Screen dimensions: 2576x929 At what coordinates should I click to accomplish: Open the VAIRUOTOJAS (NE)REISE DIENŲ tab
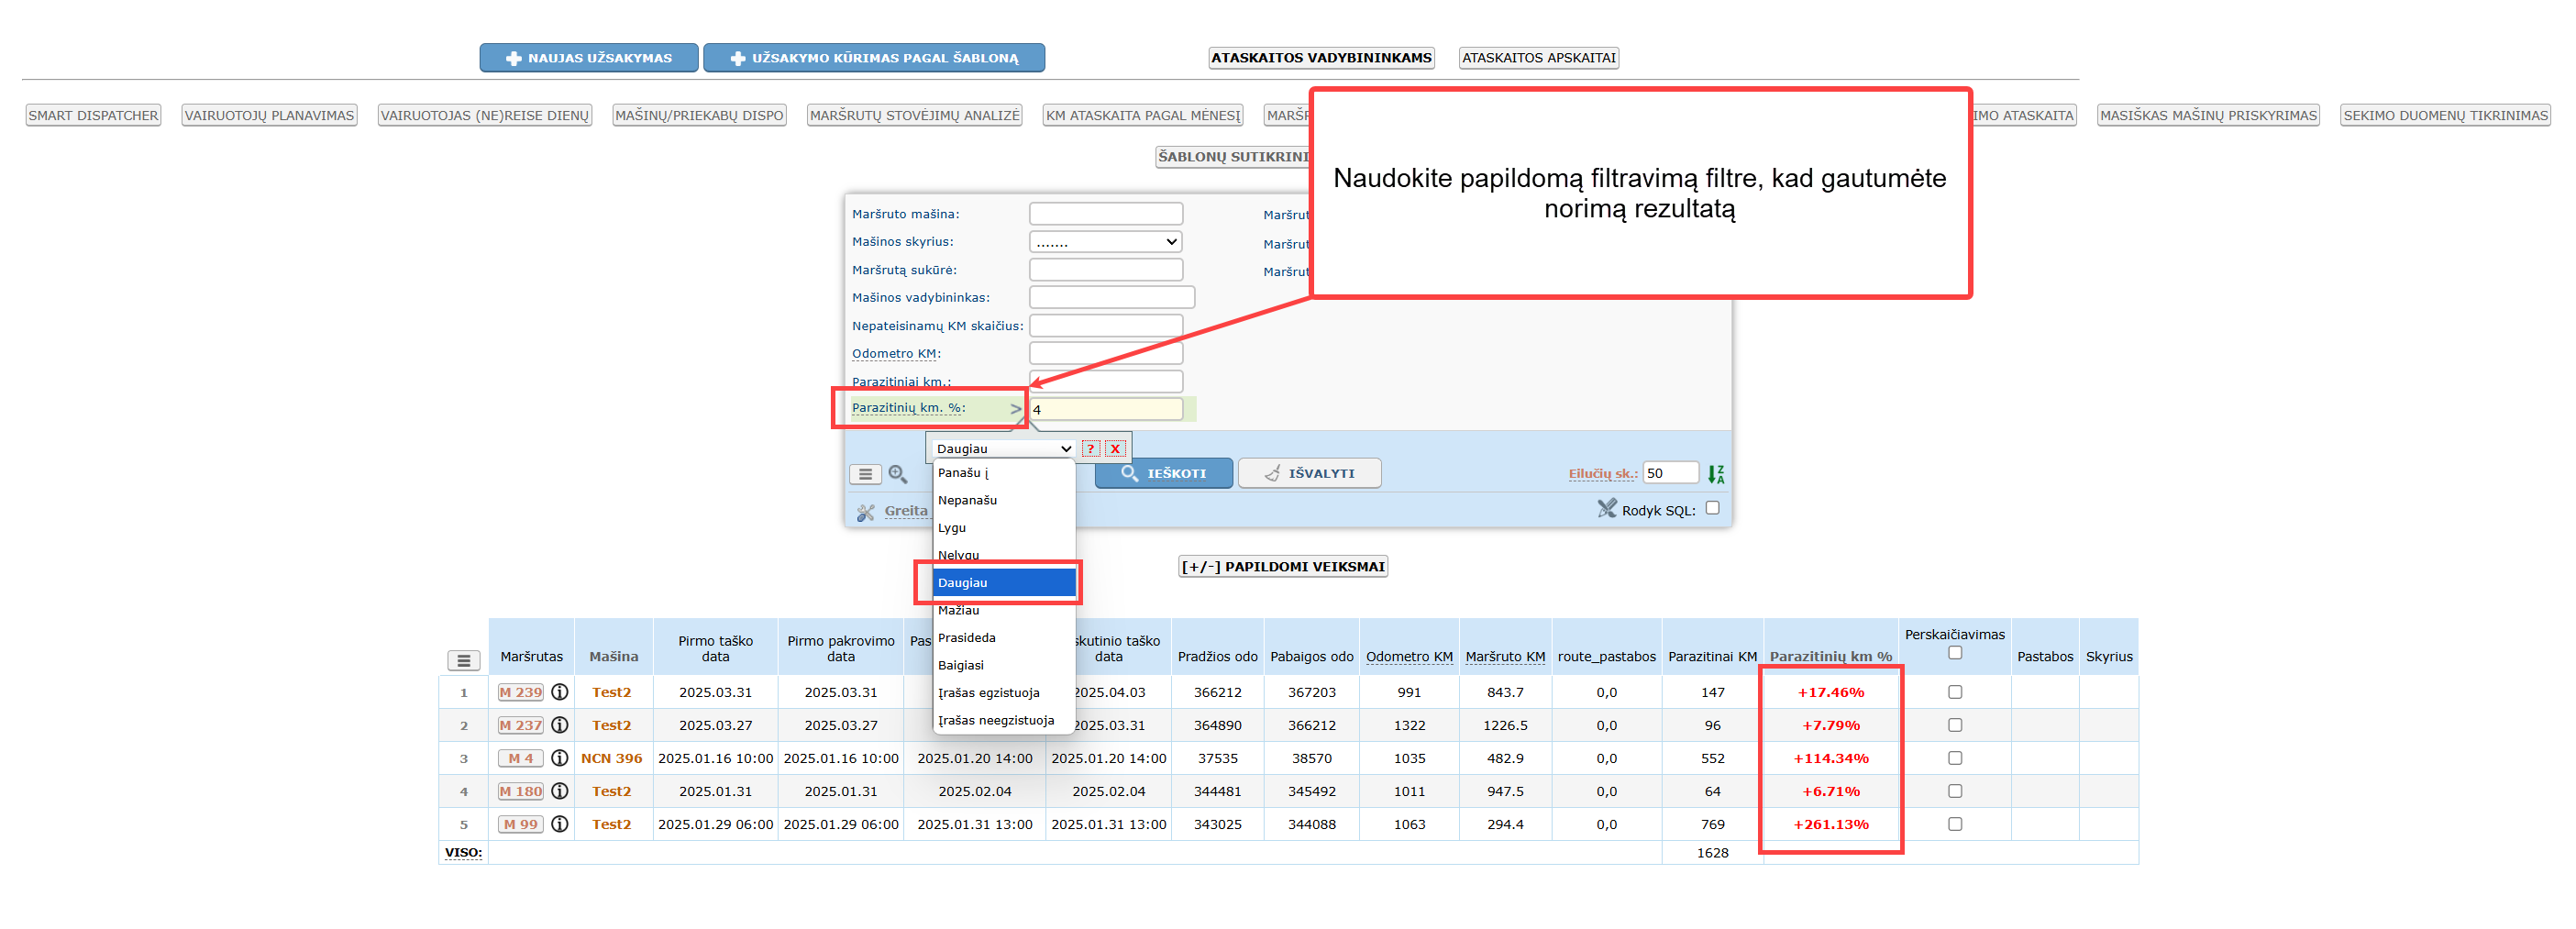tap(484, 116)
